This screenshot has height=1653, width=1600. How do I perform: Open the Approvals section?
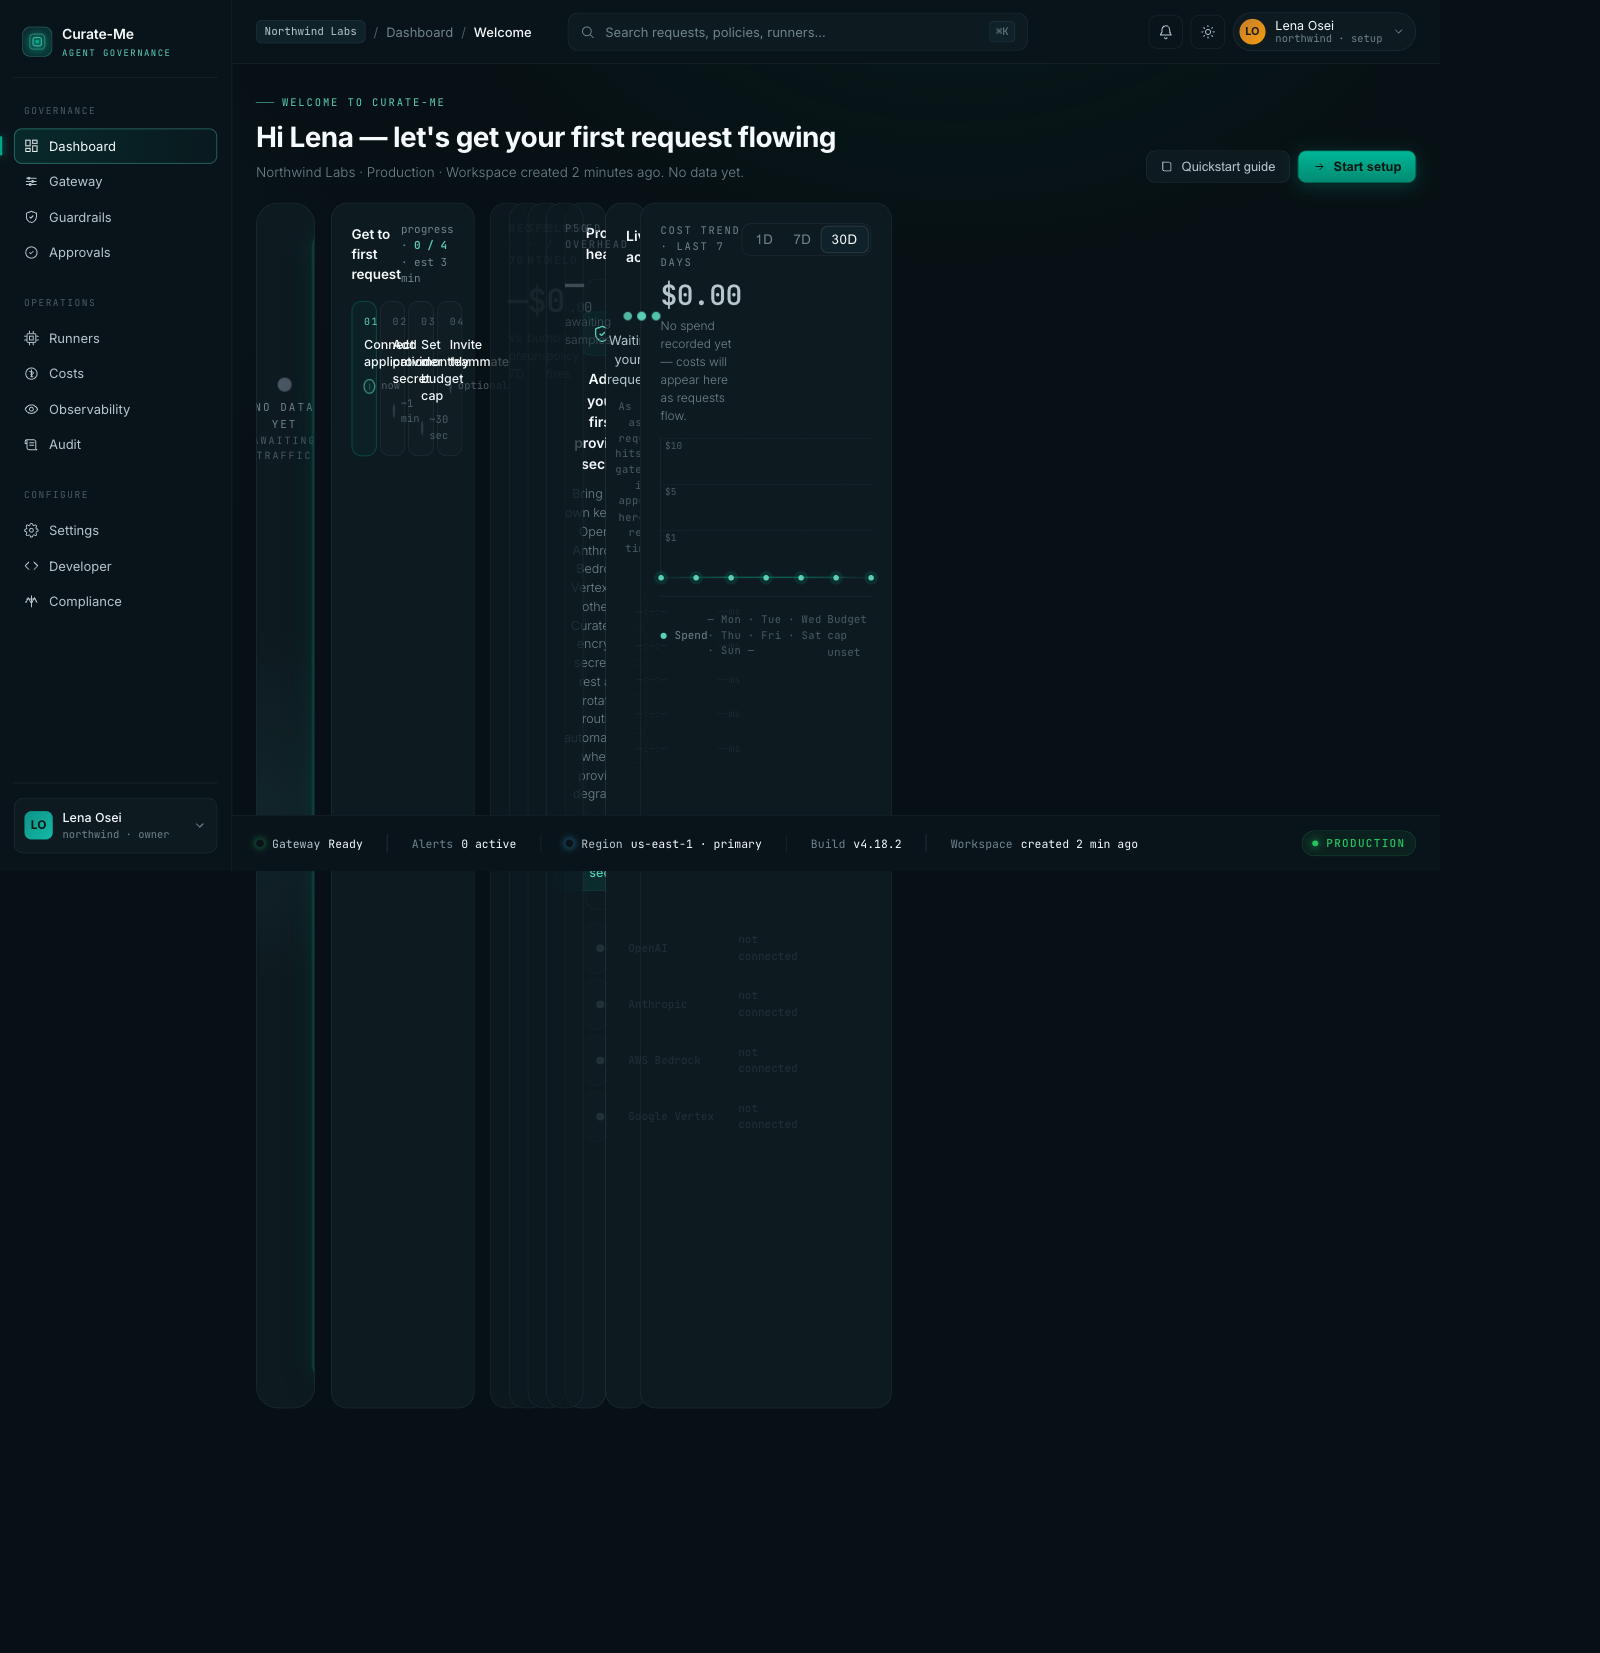80,253
